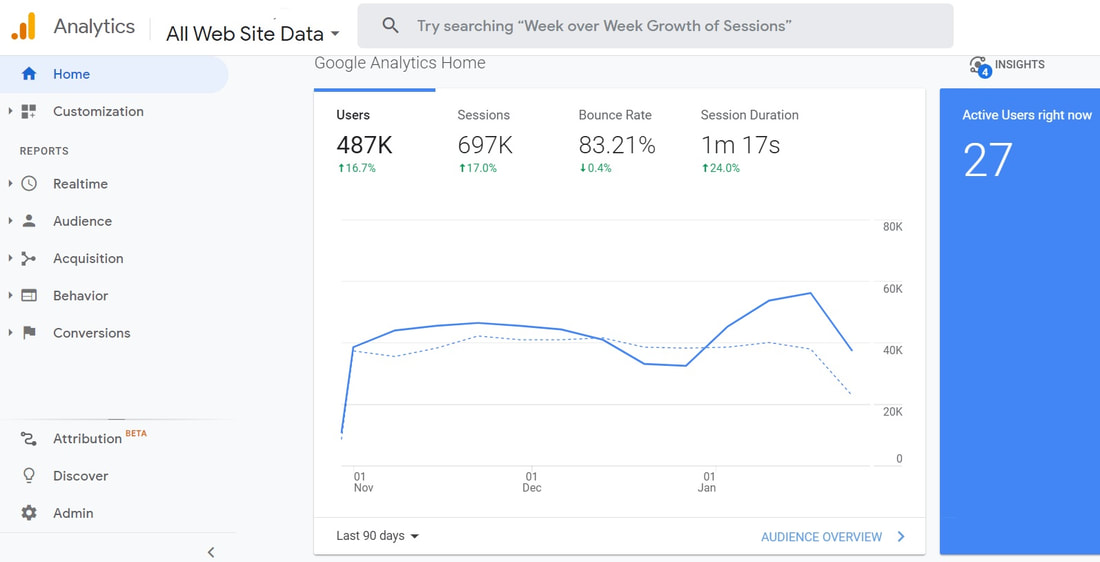Open the Behavior window icon
The height and width of the screenshot is (562, 1100).
click(29, 295)
